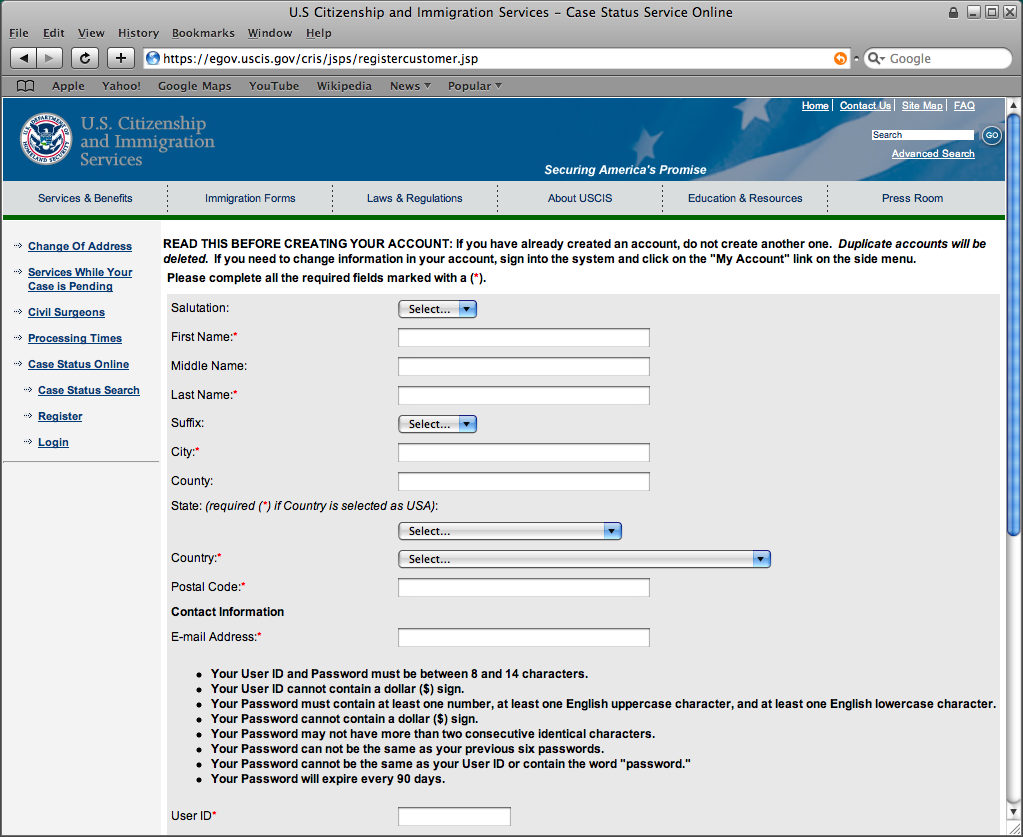Open the State dropdown list
The width and height of the screenshot is (1023, 837).
click(510, 531)
